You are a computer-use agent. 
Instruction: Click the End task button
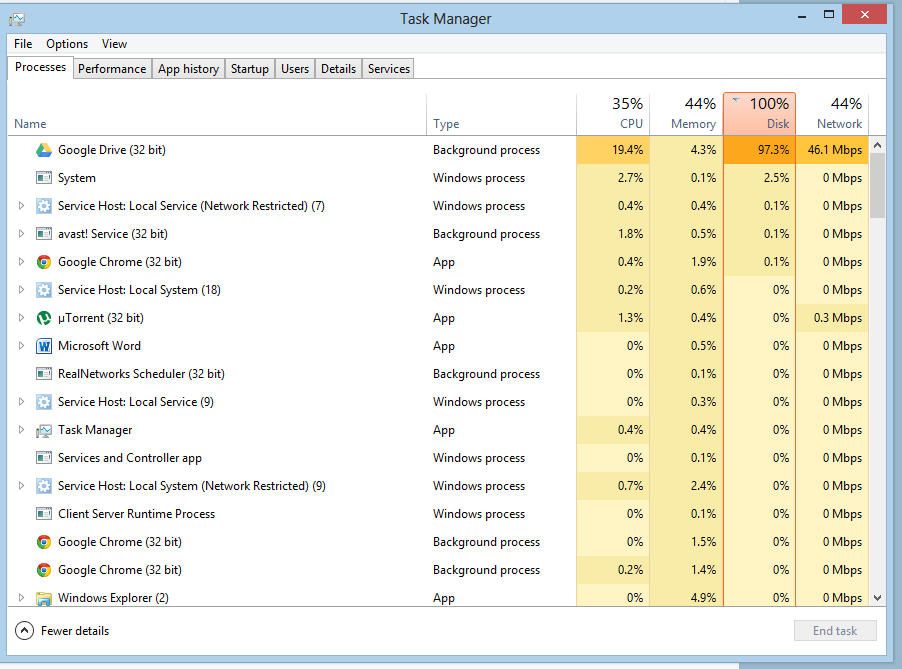pos(835,630)
